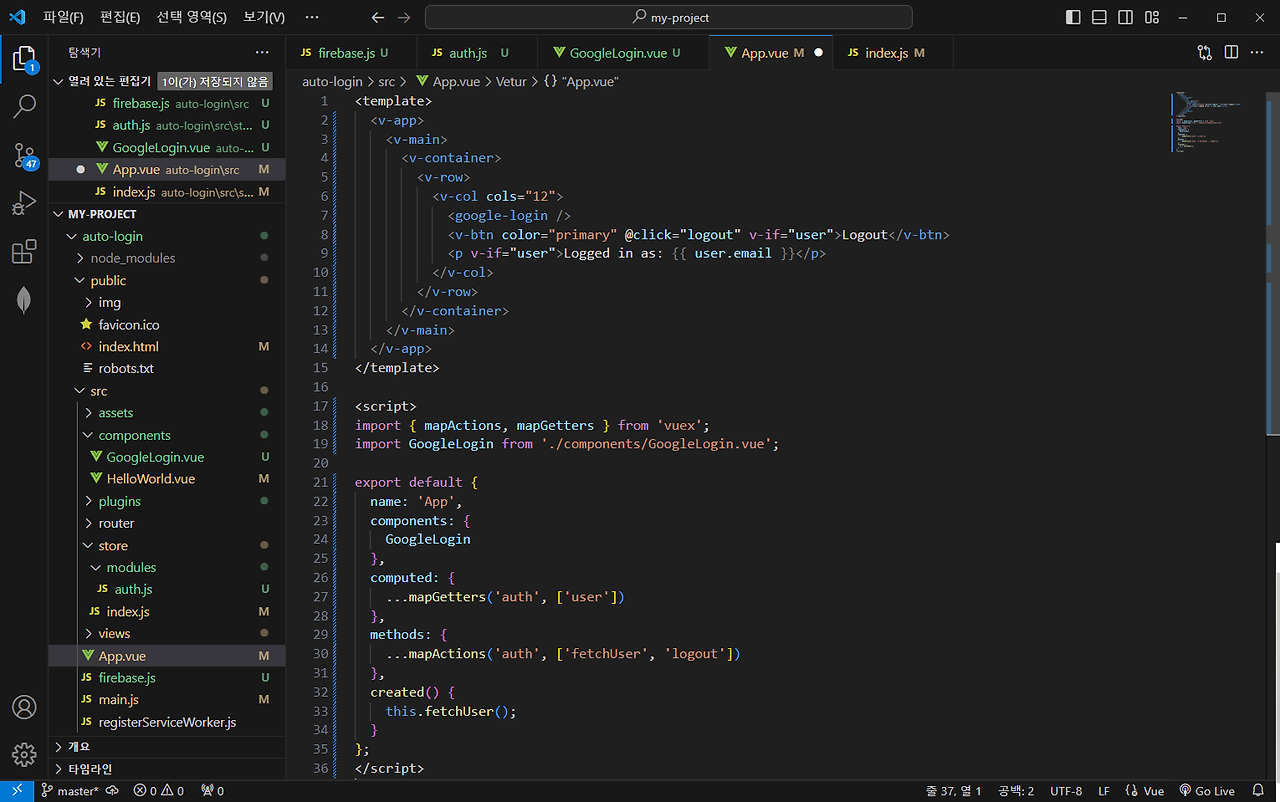Open the 편집(E) menu
Viewport: 1280px width, 802px height.
(x=120, y=17)
